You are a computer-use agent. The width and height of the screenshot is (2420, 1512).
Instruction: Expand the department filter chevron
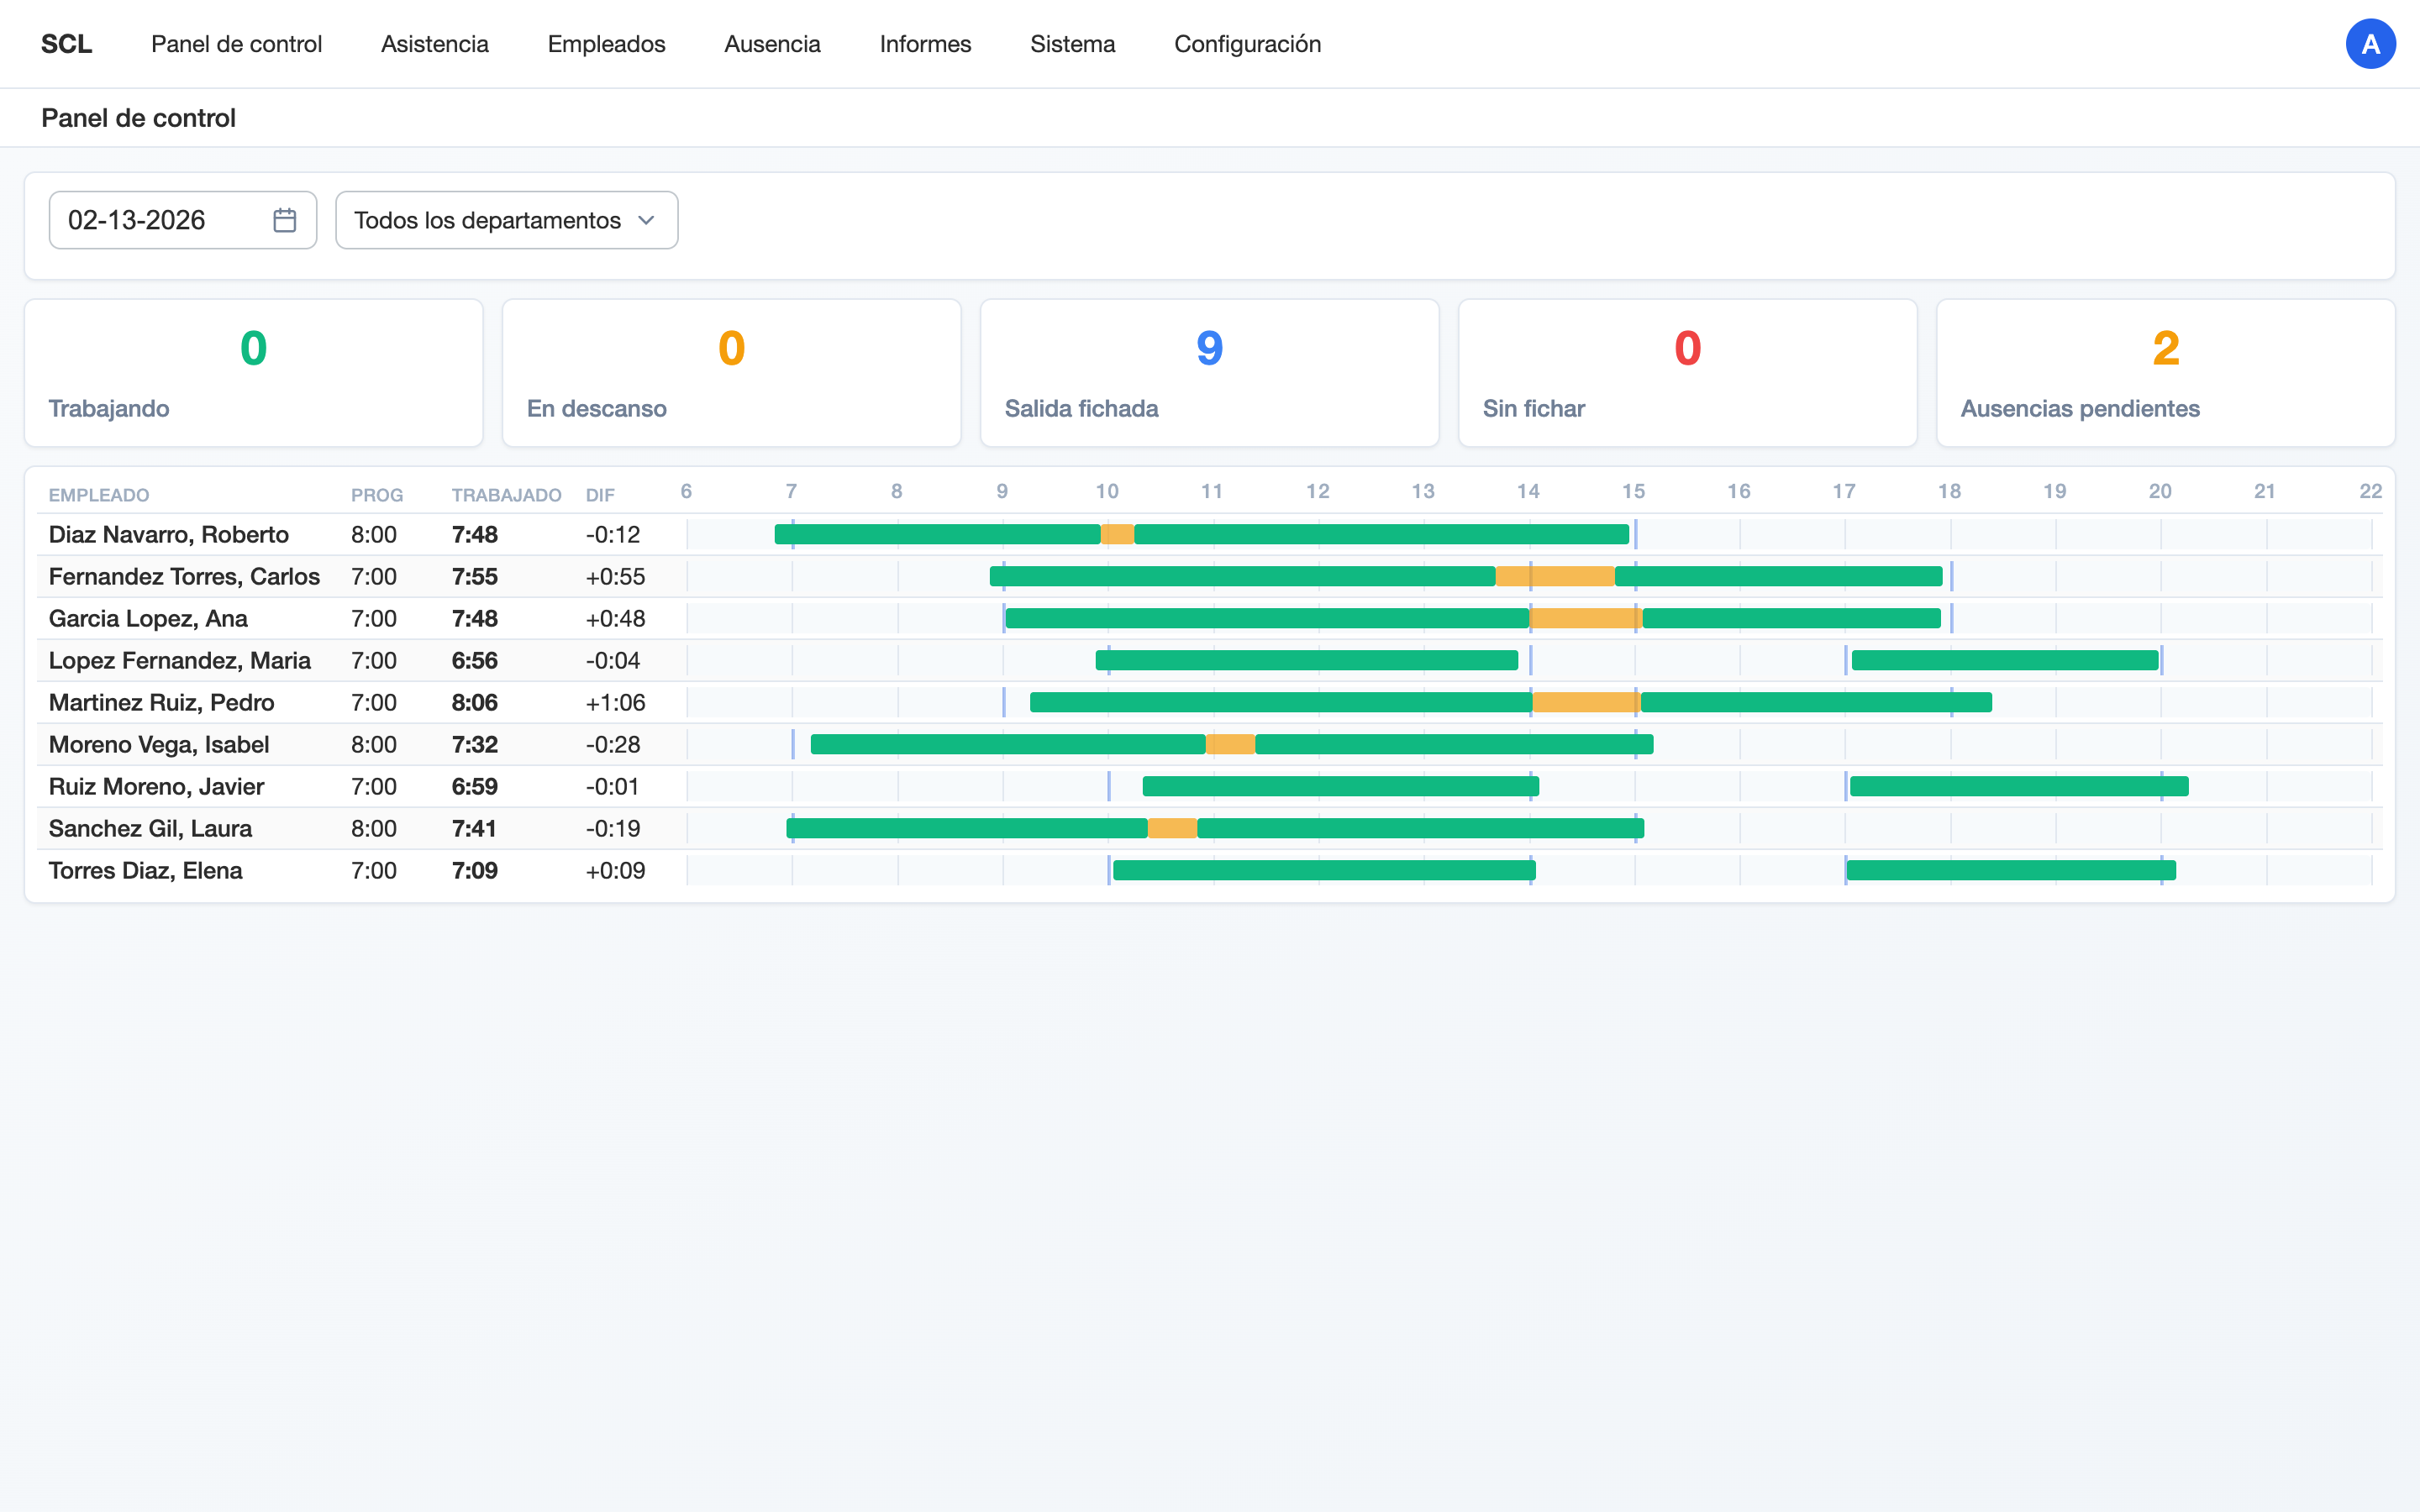[647, 220]
